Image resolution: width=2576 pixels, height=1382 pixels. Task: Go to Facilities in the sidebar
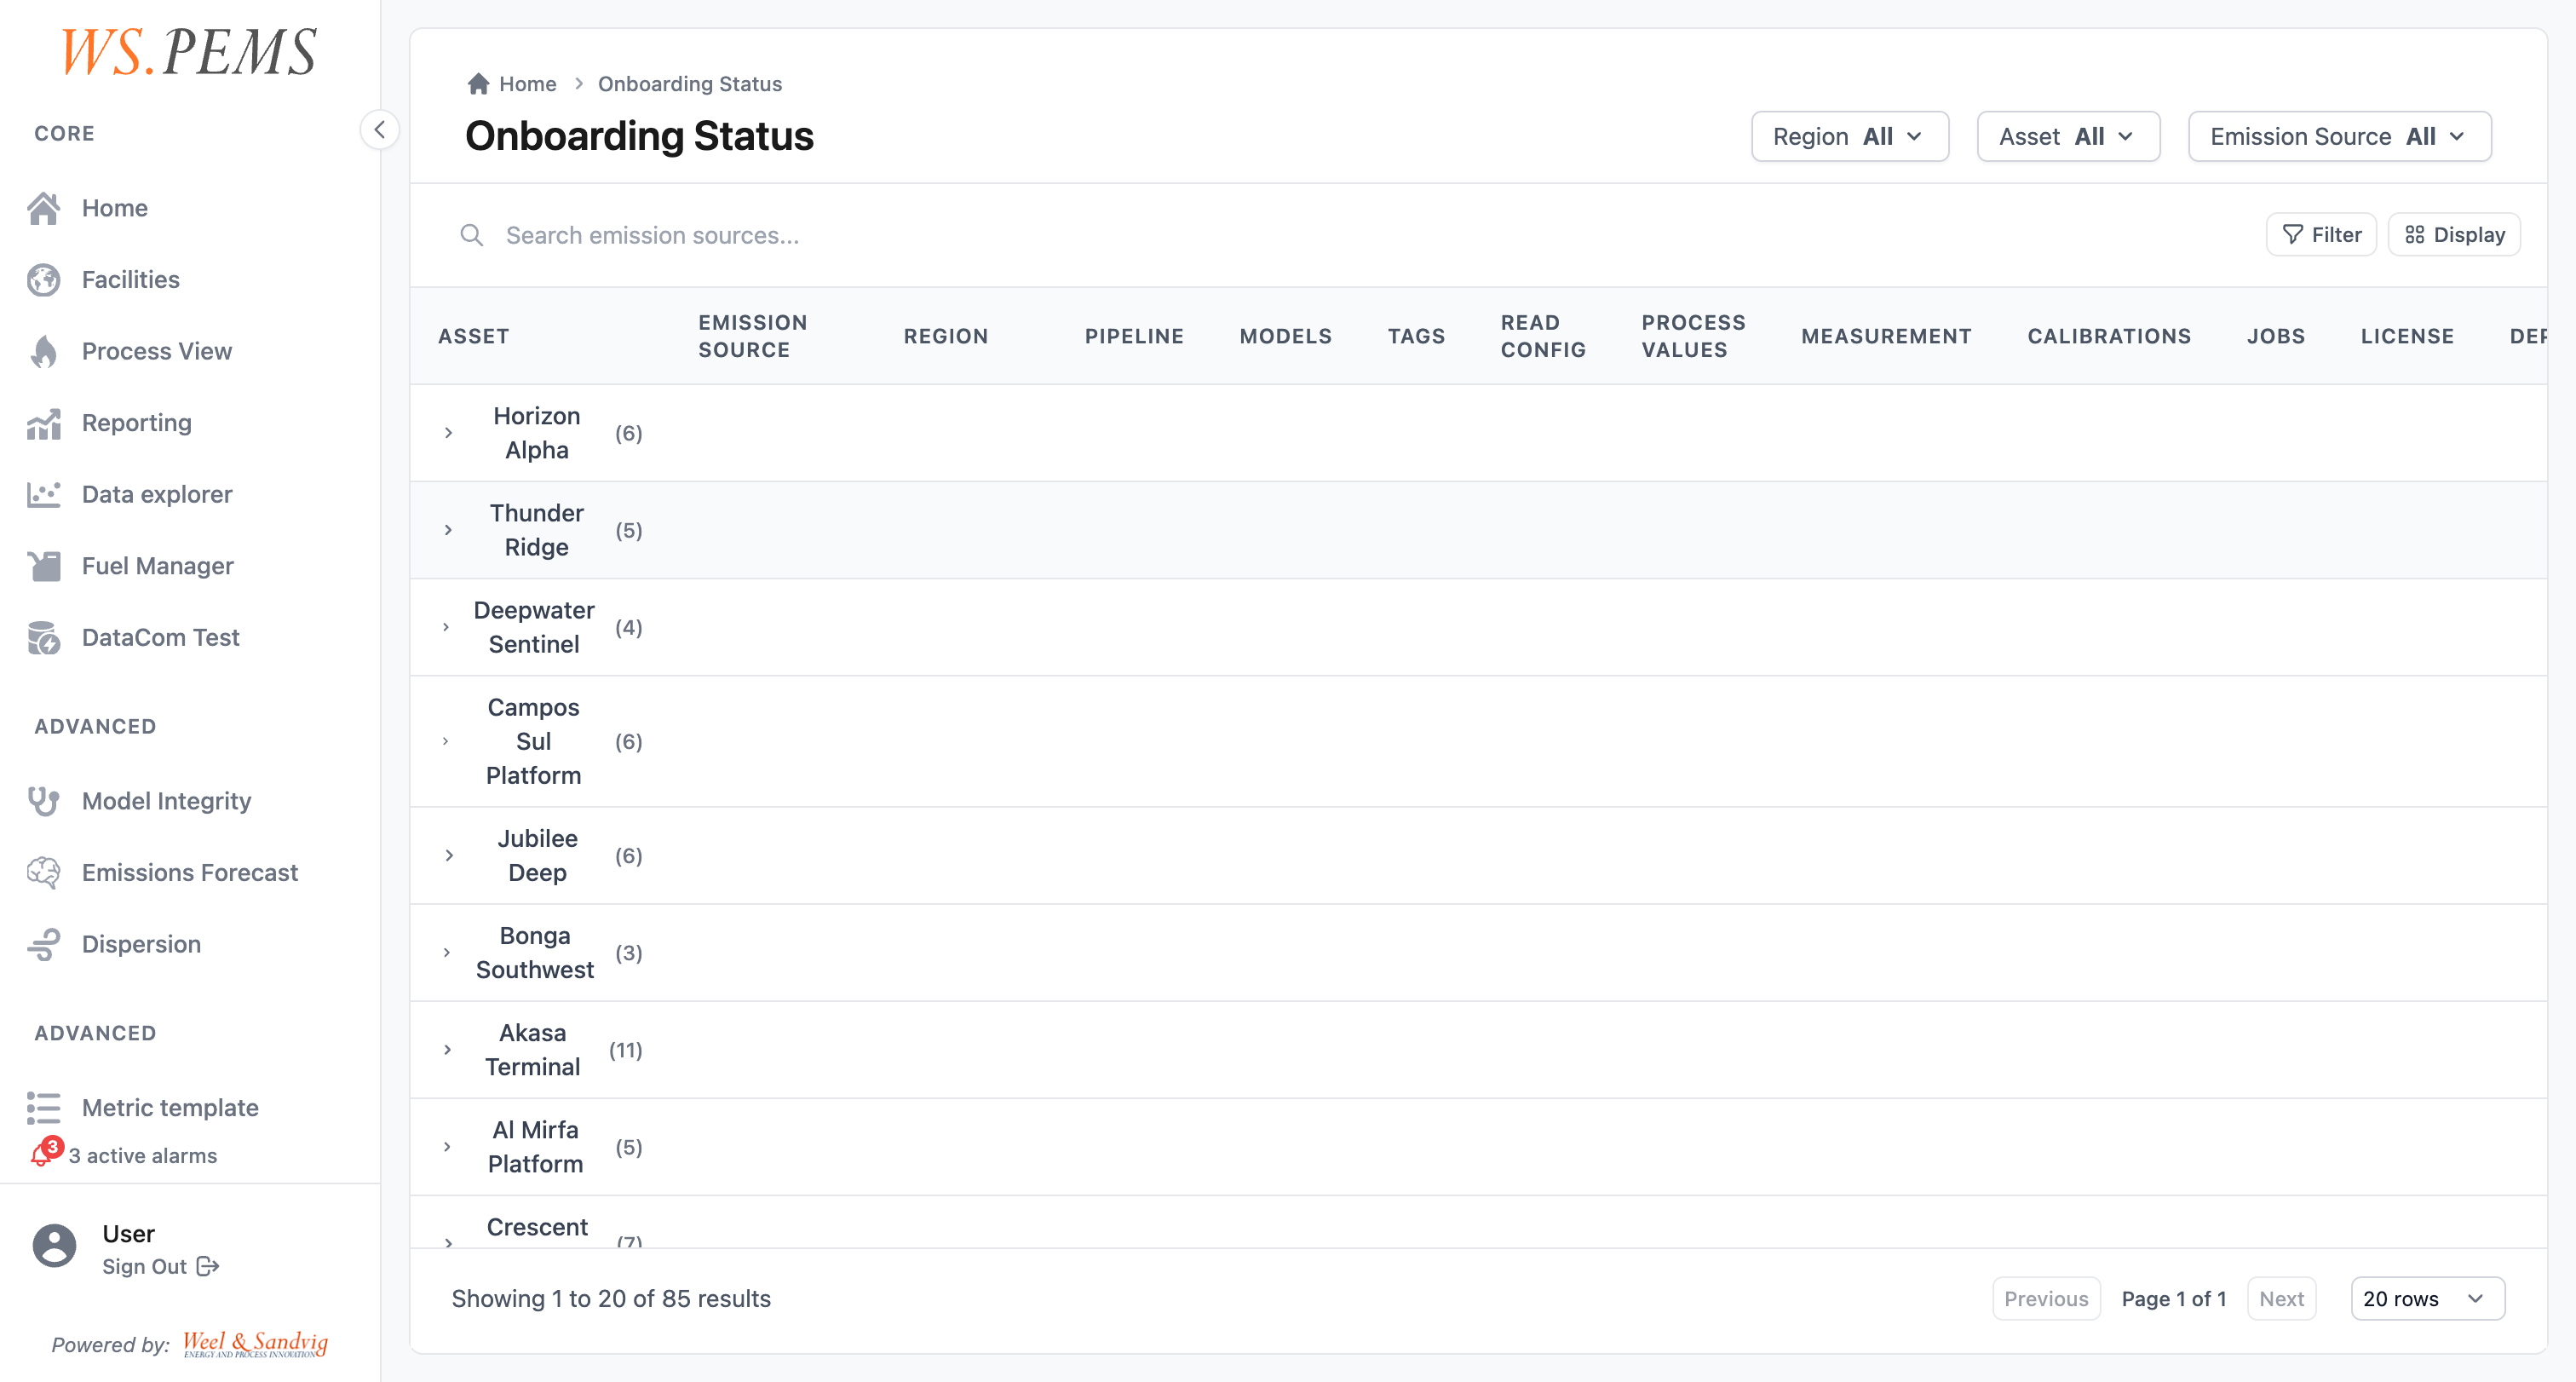pyautogui.click(x=131, y=280)
